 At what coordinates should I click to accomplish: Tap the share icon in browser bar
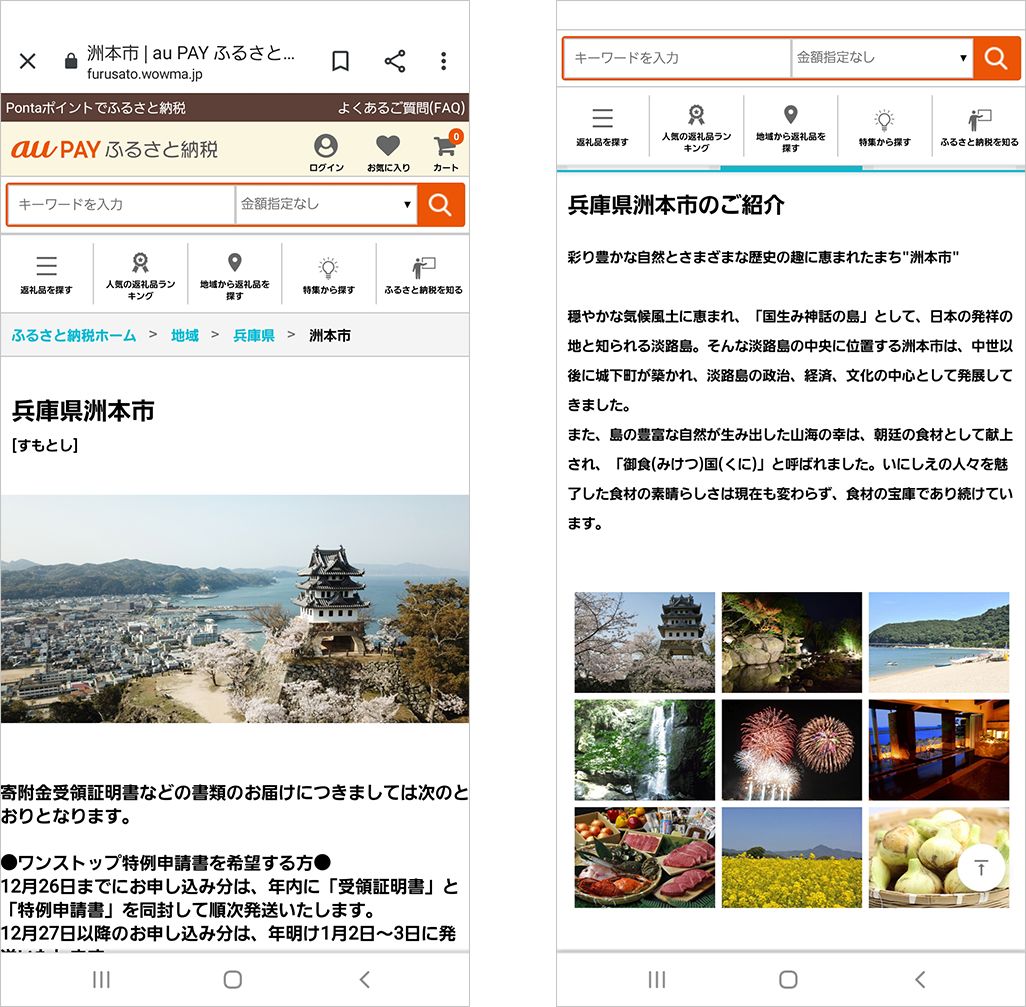tap(395, 61)
